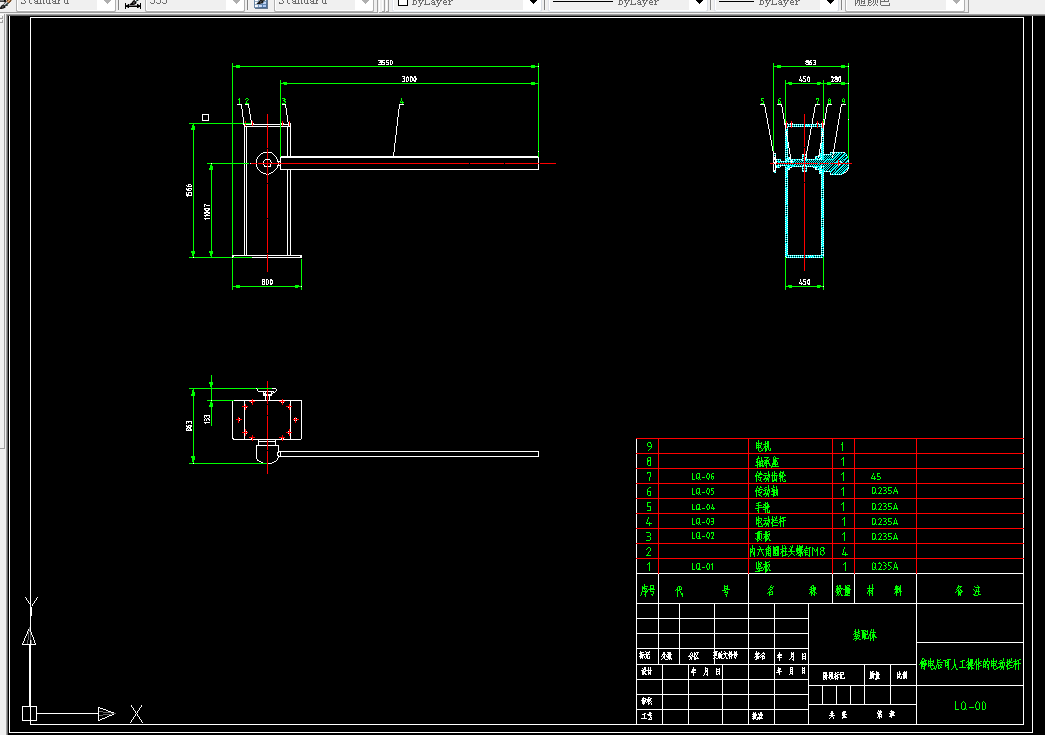The width and height of the screenshot is (1045, 735).
Task: Click the 装配体 title block text
Action: coord(864,635)
